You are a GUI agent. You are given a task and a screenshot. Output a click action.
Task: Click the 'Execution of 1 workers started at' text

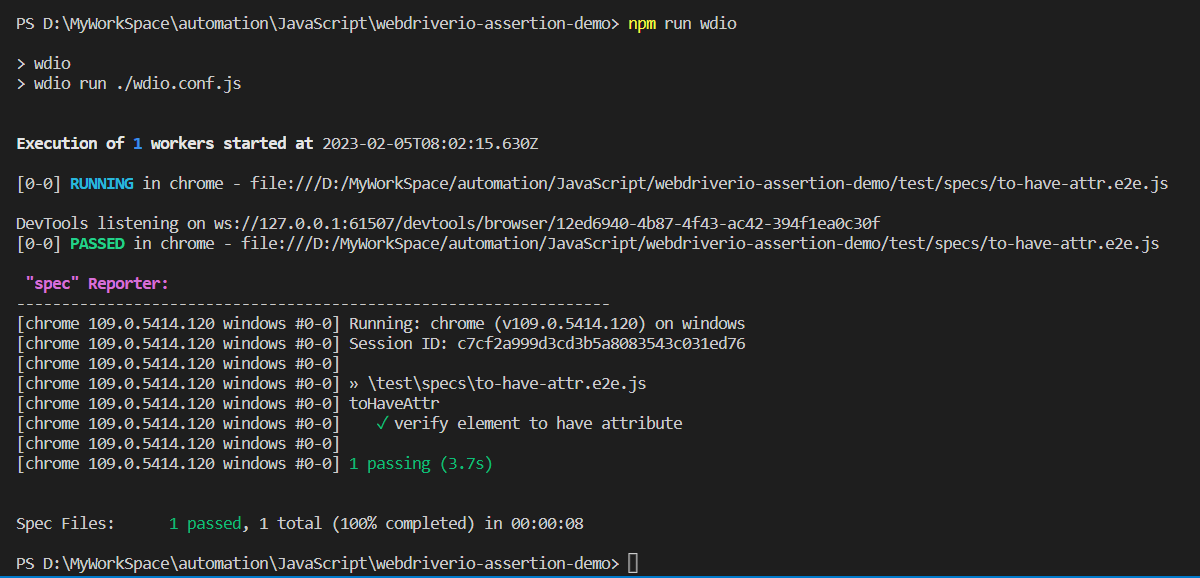165,144
